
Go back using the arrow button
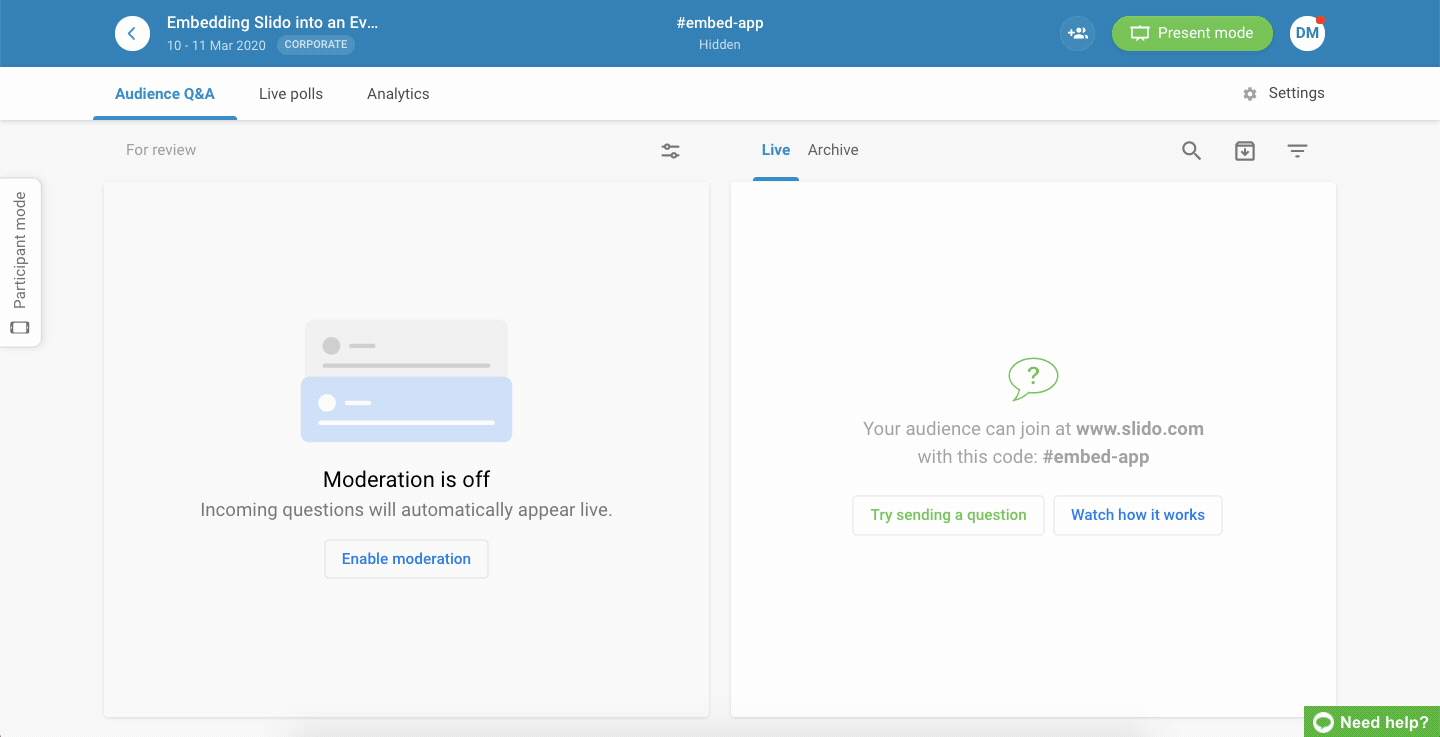[x=132, y=33]
